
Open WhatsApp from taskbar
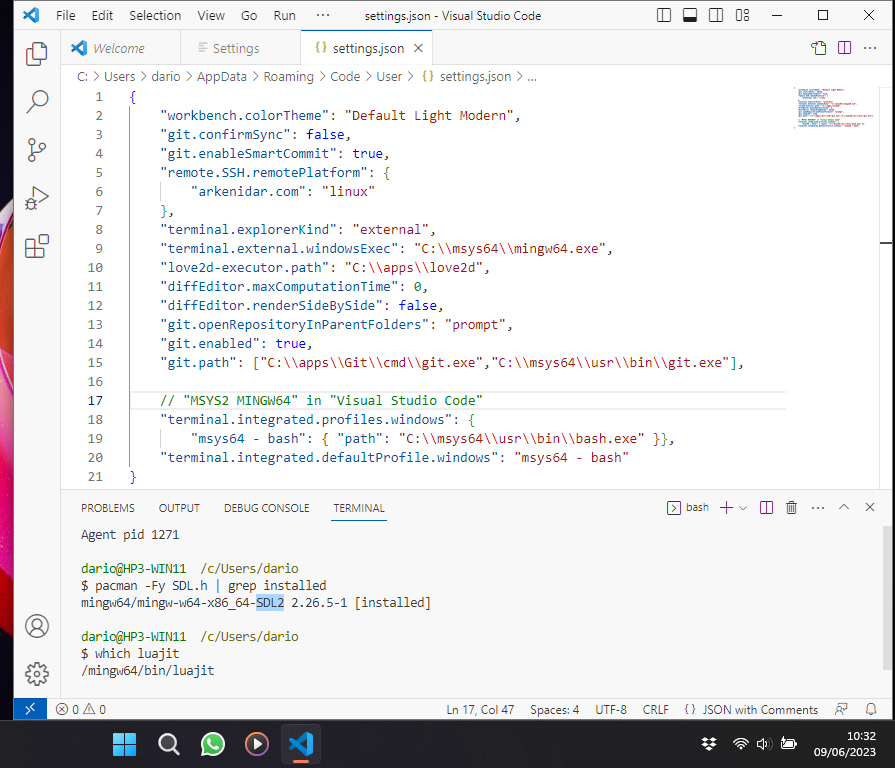pyautogui.click(x=212, y=744)
